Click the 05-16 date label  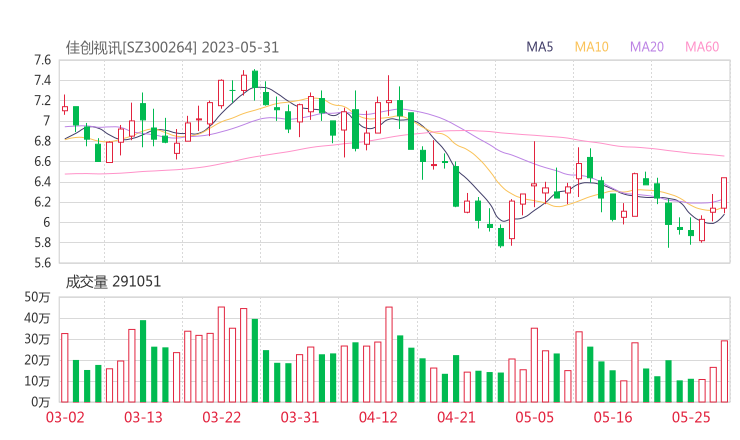(613, 417)
